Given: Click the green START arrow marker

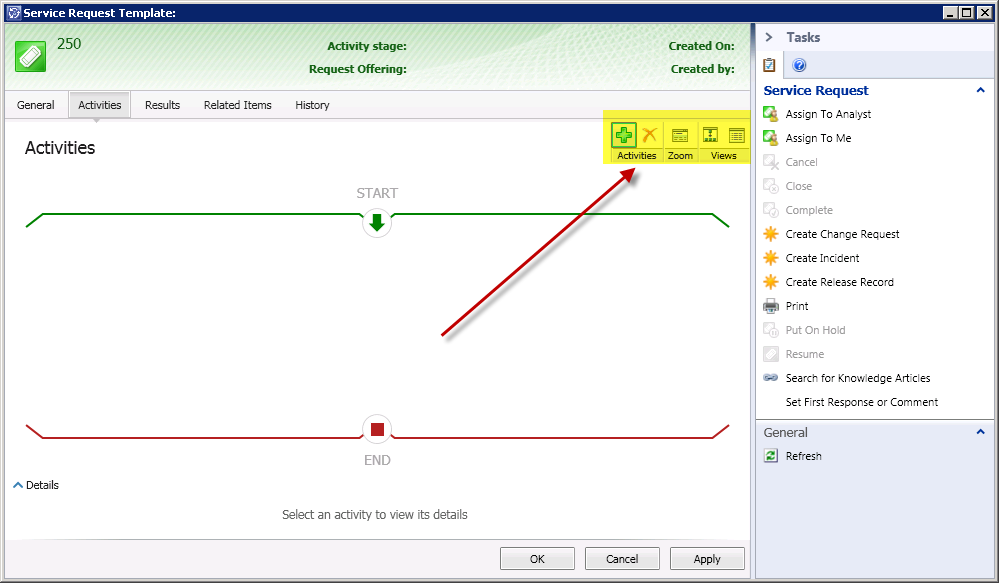Looking at the screenshot, I should [x=377, y=223].
